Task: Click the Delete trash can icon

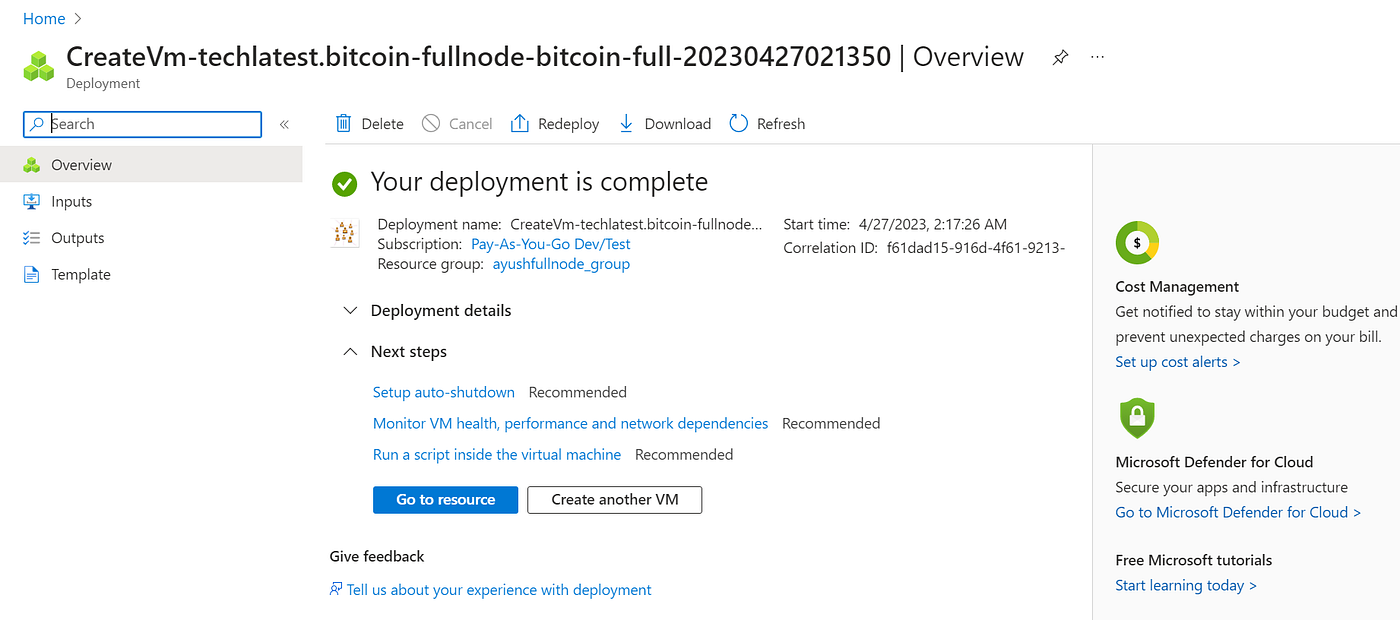Action: (343, 123)
